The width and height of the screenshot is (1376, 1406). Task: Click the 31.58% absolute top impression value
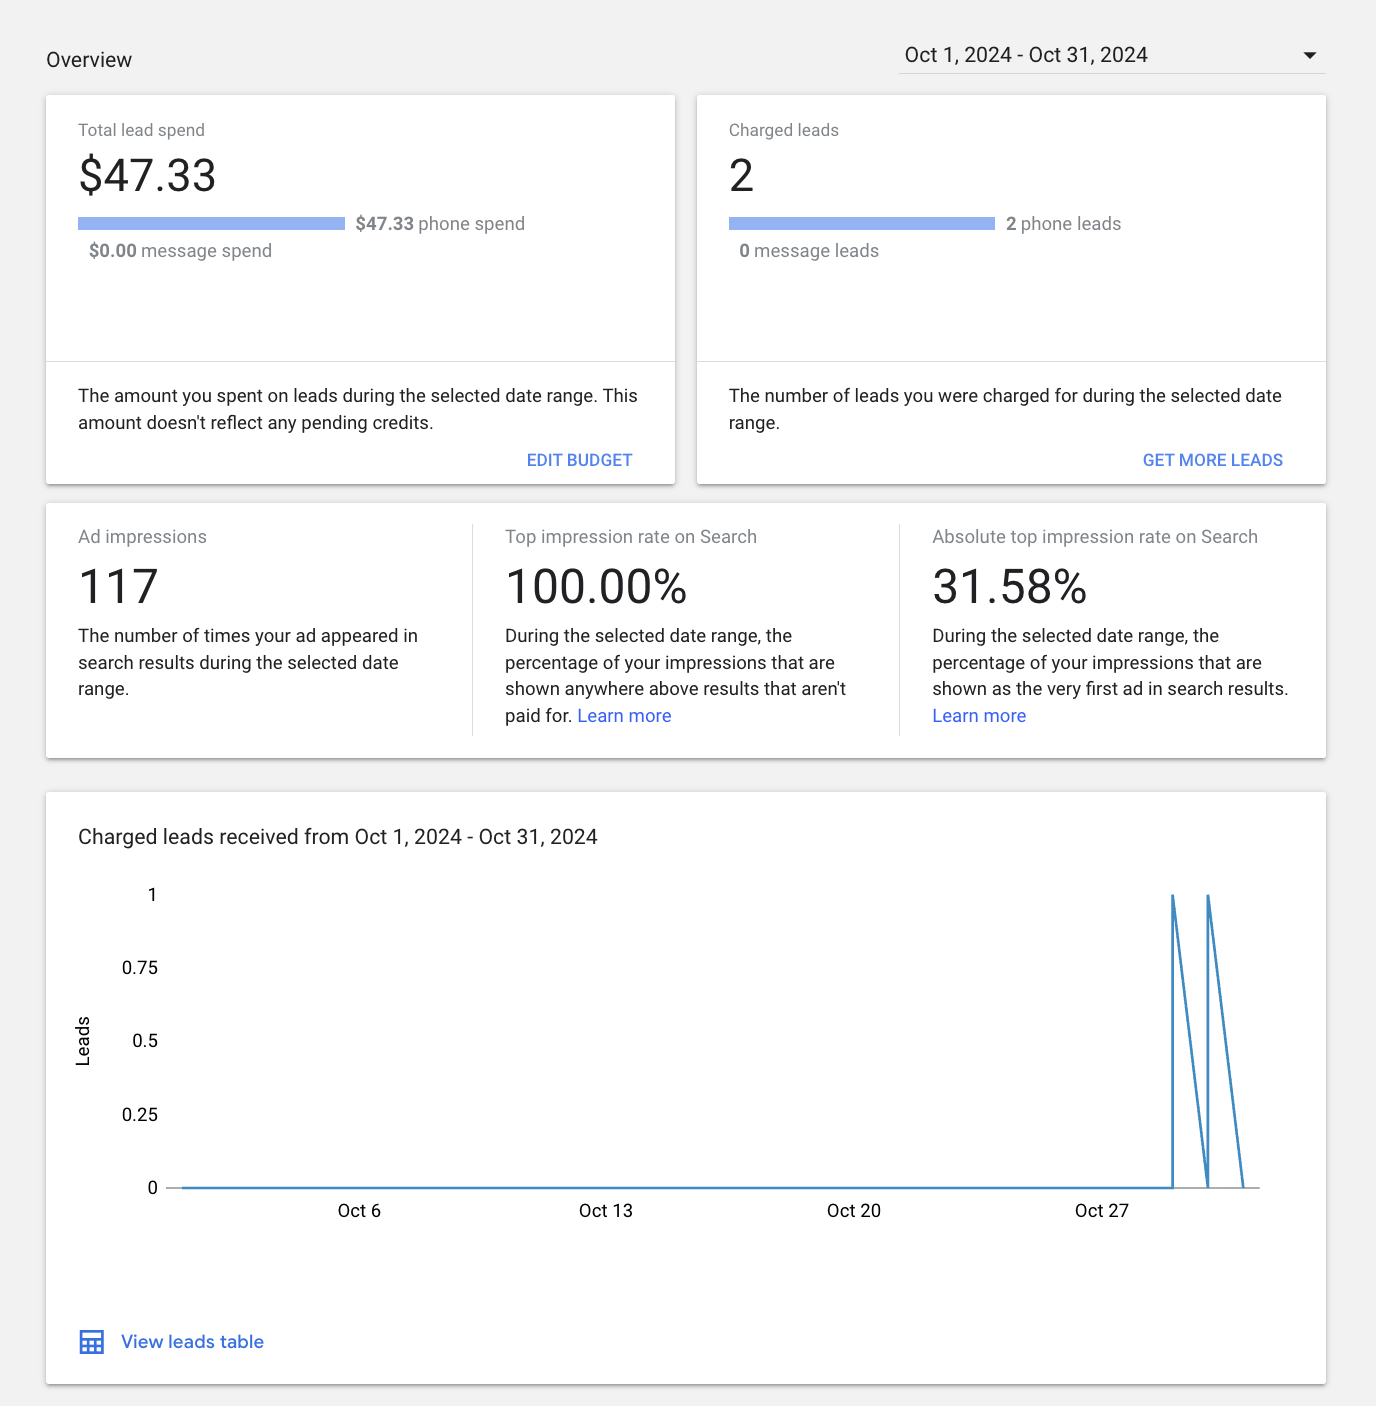[1008, 587]
